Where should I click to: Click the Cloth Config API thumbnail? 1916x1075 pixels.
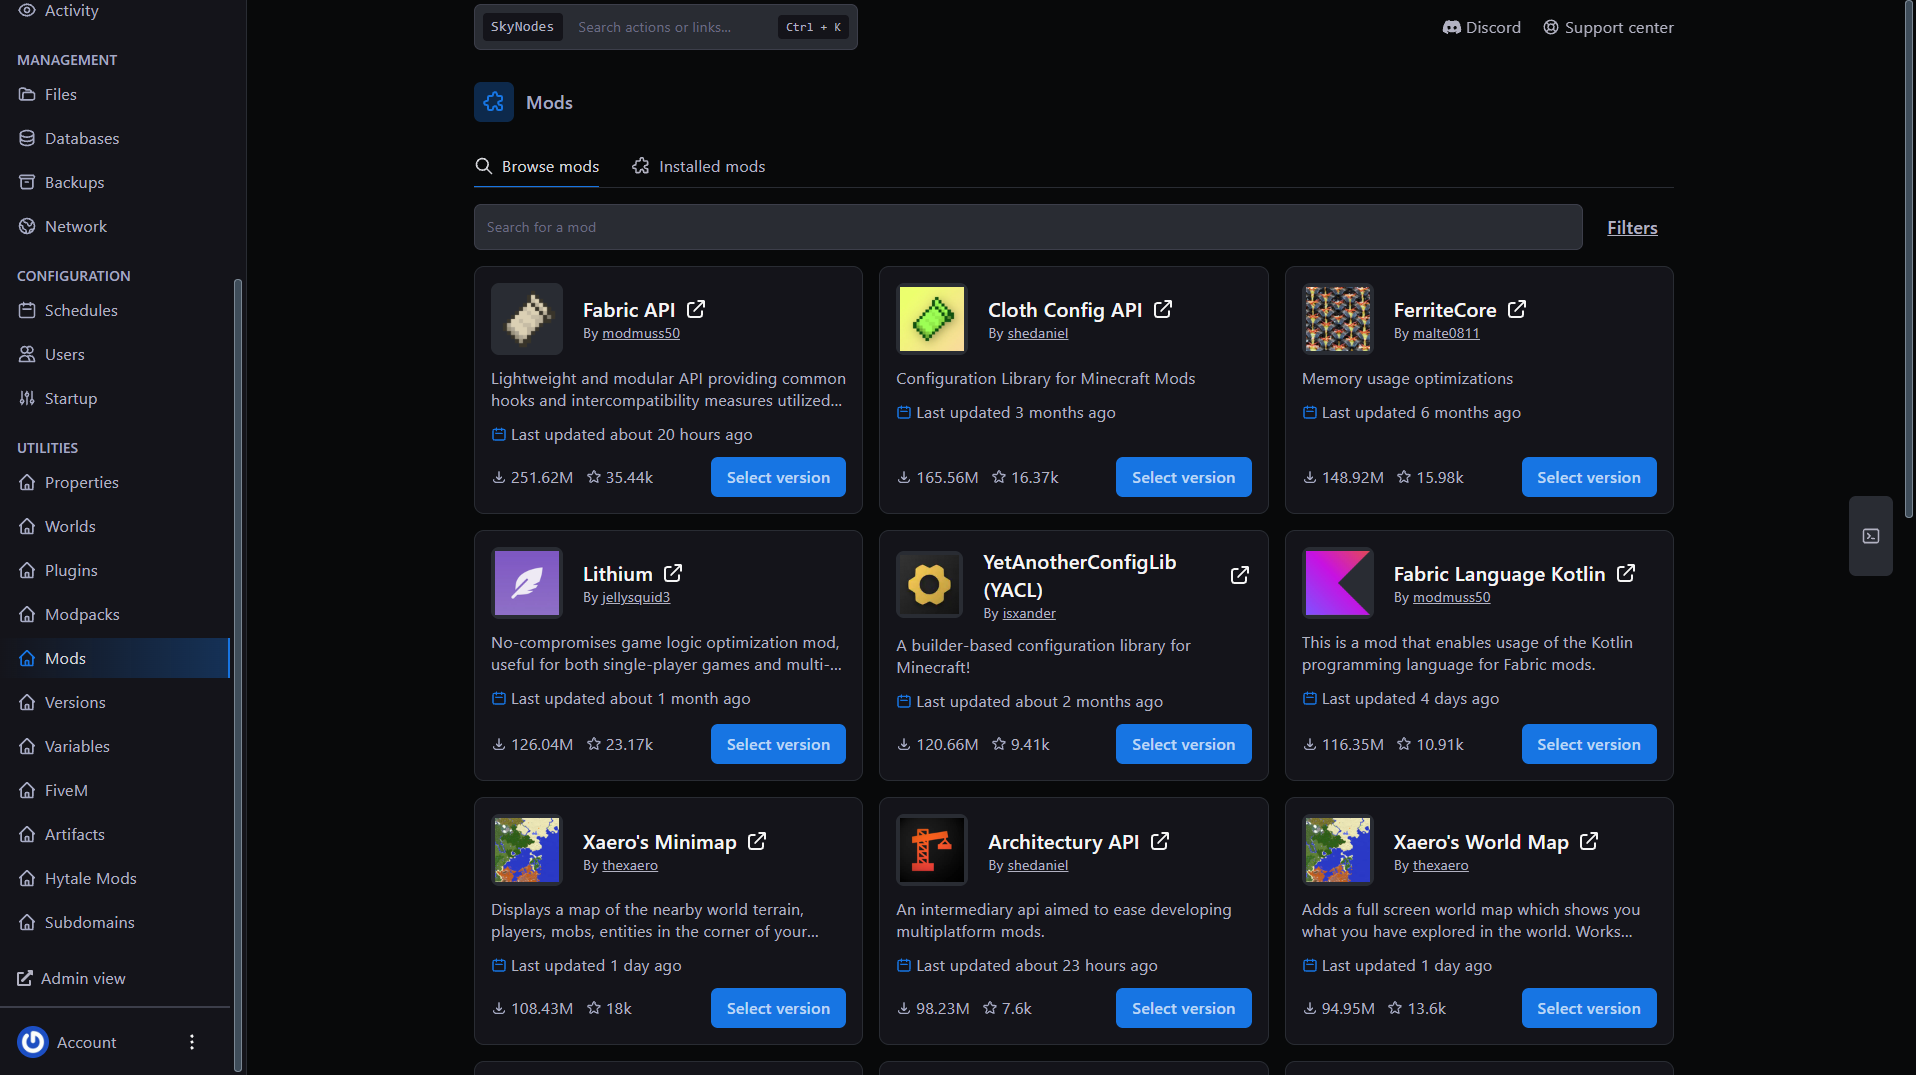coord(932,319)
